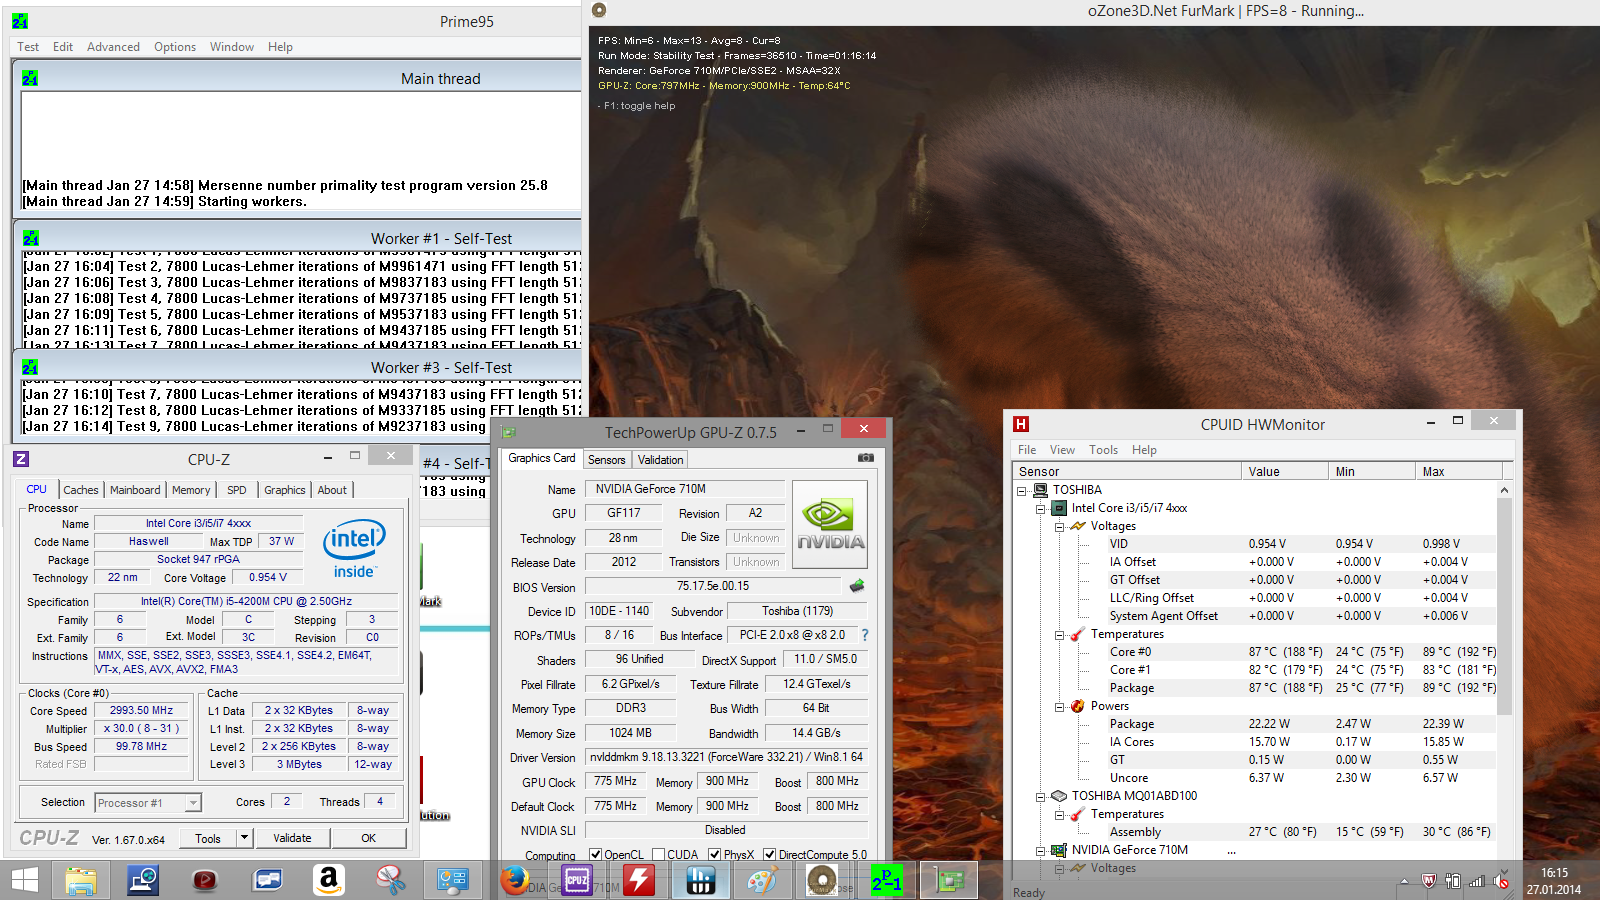Collapse the TOSHIBA MQ01ABD100 drive node
This screenshot has height=900, width=1600.
click(1040, 796)
